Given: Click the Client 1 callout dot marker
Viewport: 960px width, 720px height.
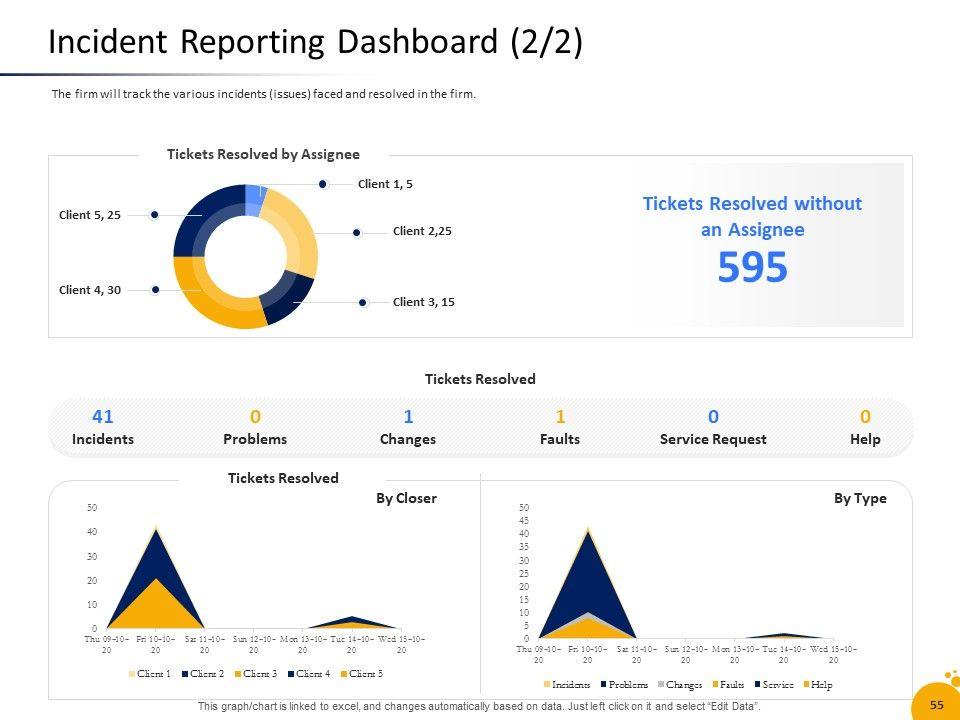Looking at the screenshot, I should click(323, 184).
